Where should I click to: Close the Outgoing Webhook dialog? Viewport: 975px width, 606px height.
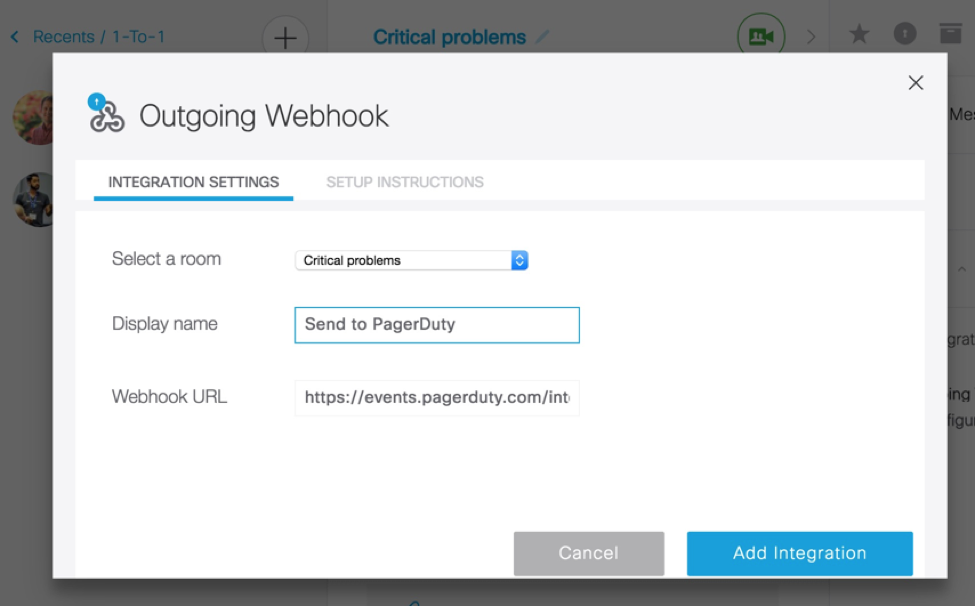coord(915,83)
